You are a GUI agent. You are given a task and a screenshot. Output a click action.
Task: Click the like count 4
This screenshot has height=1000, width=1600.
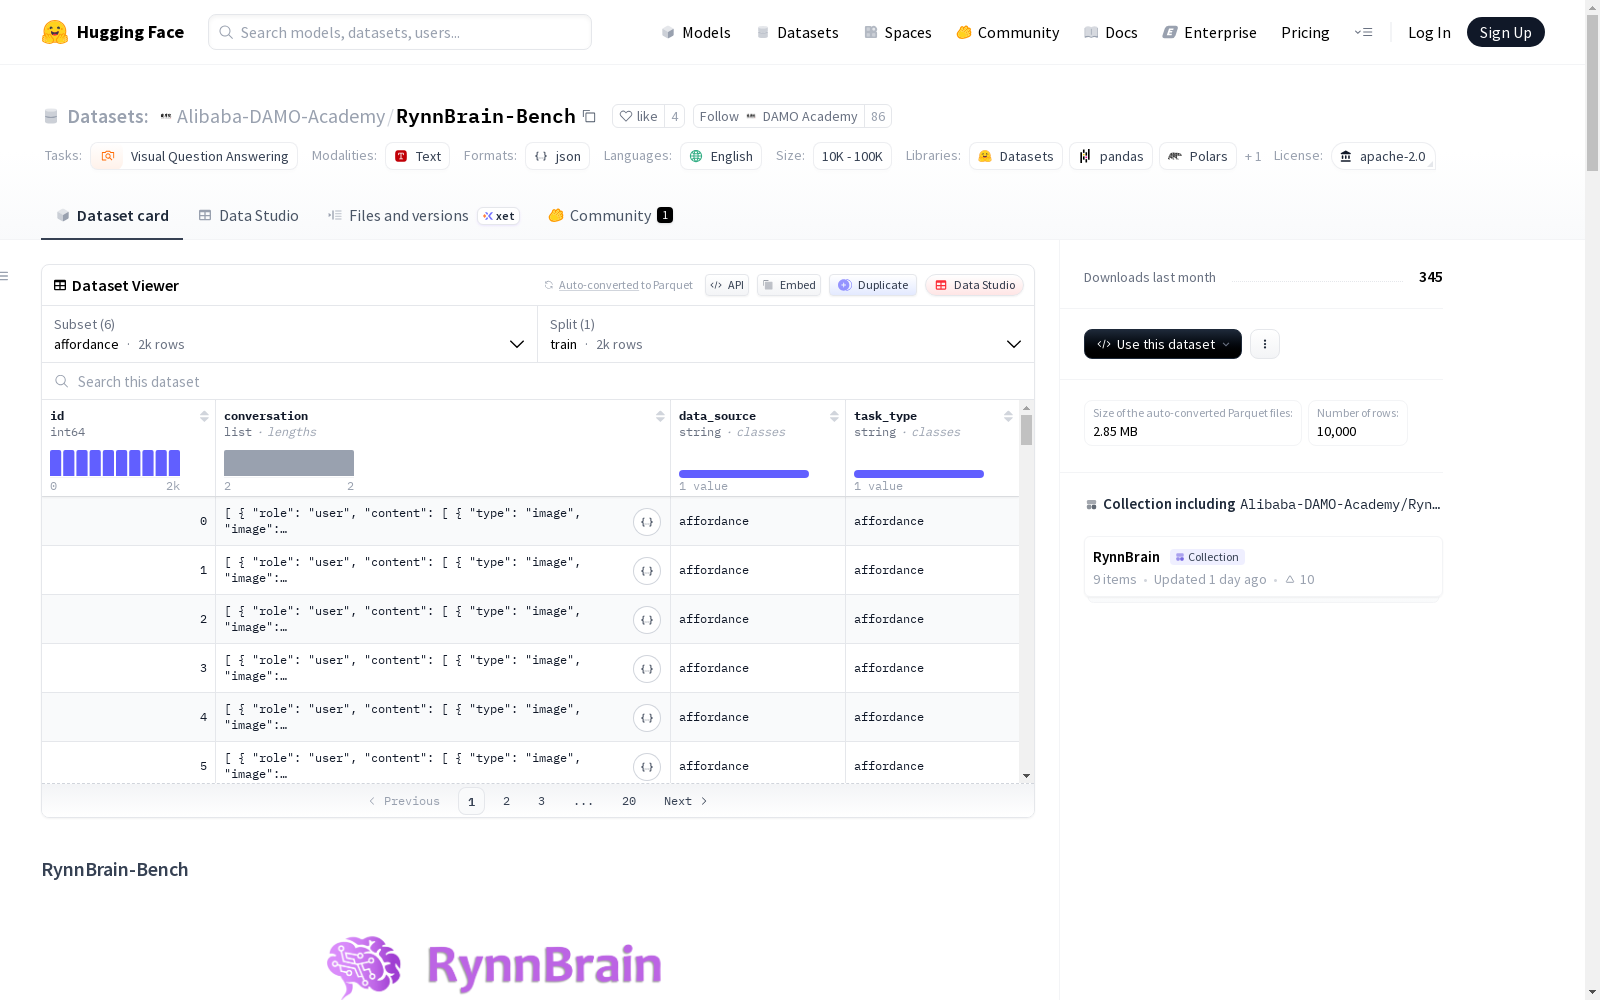pyautogui.click(x=675, y=116)
